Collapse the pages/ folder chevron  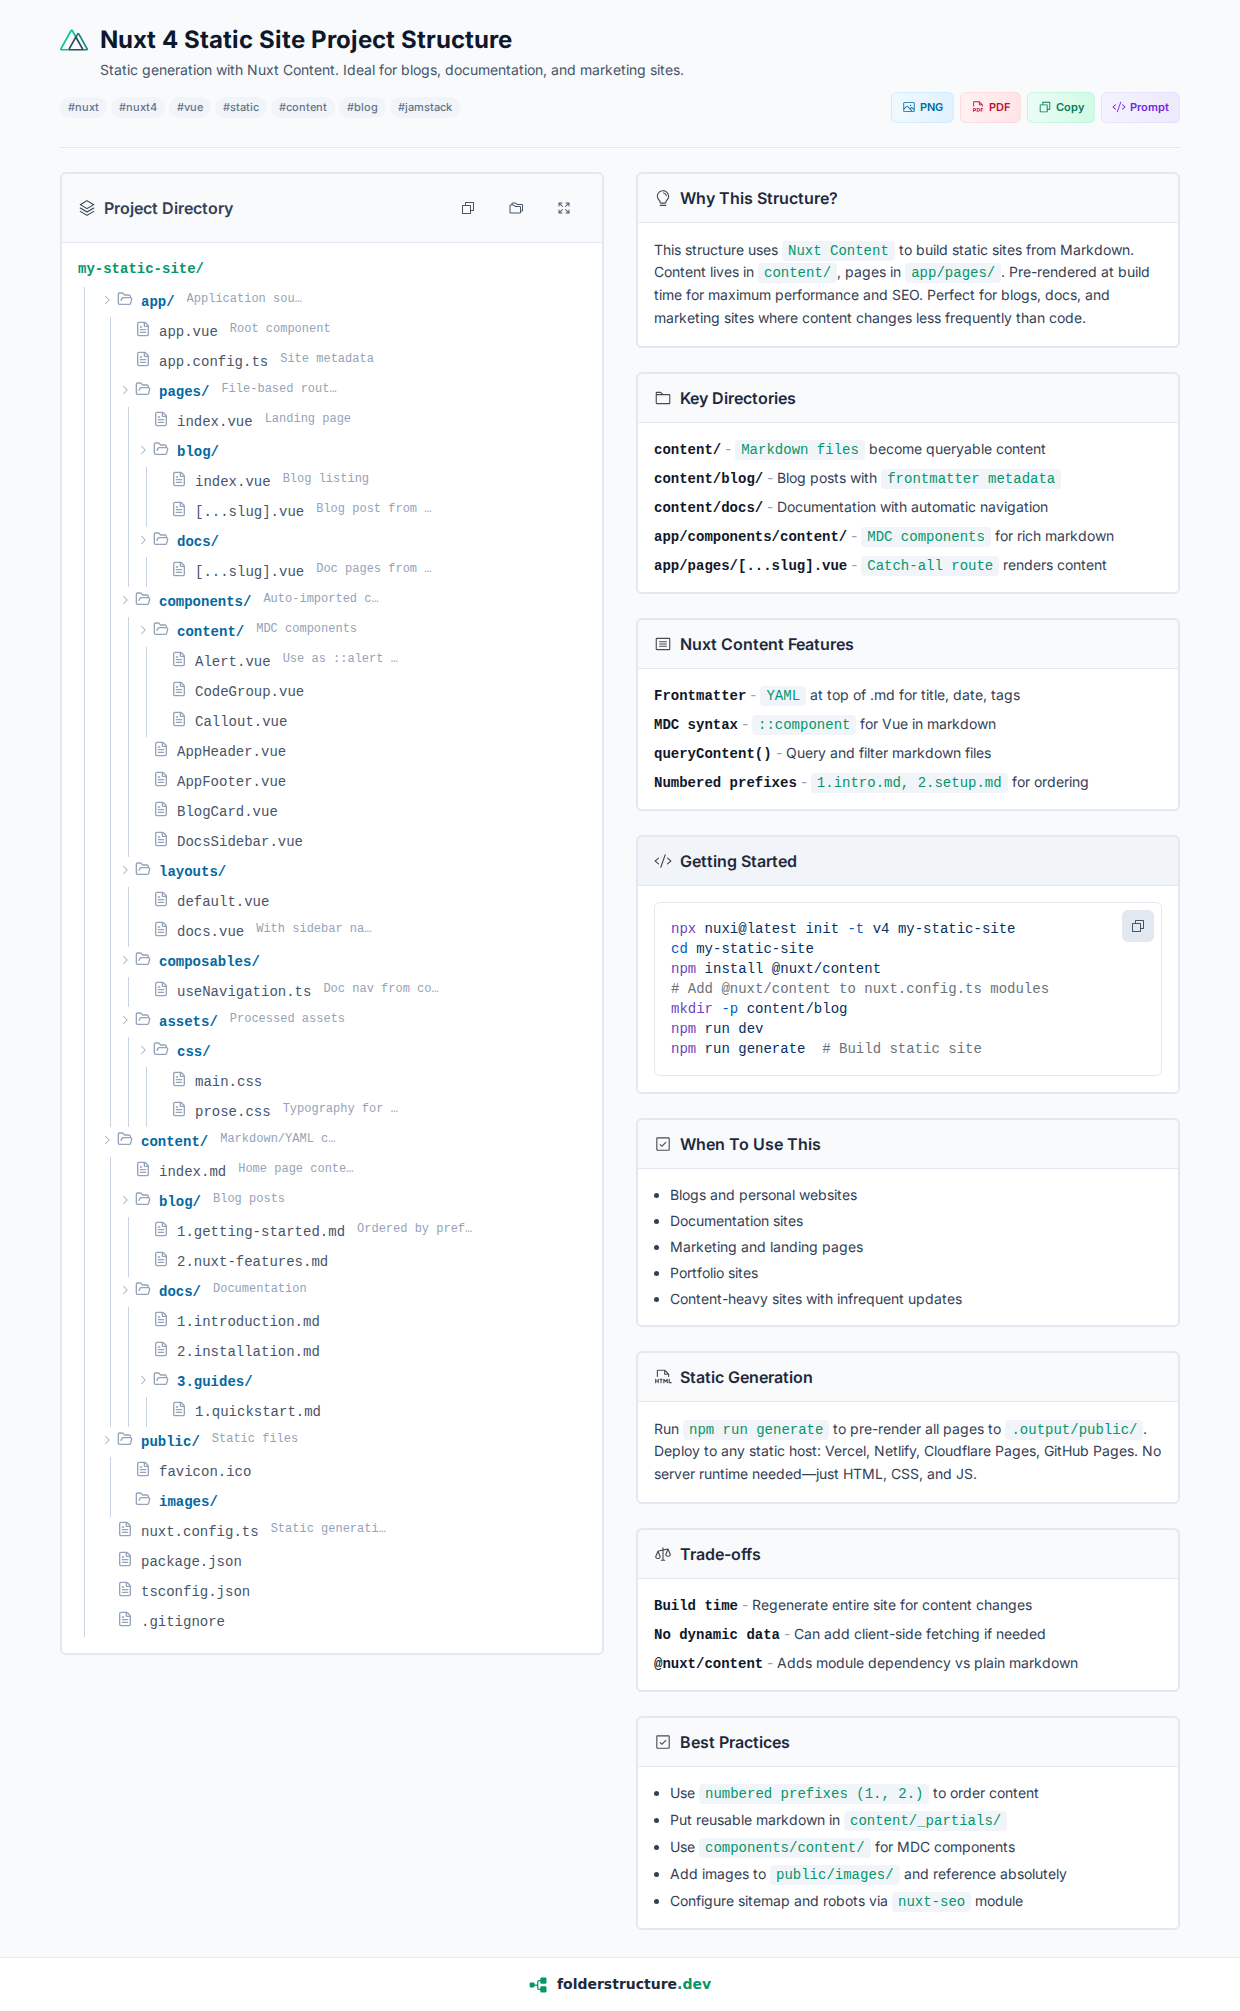pyautogui.click(x=125, y=390)
